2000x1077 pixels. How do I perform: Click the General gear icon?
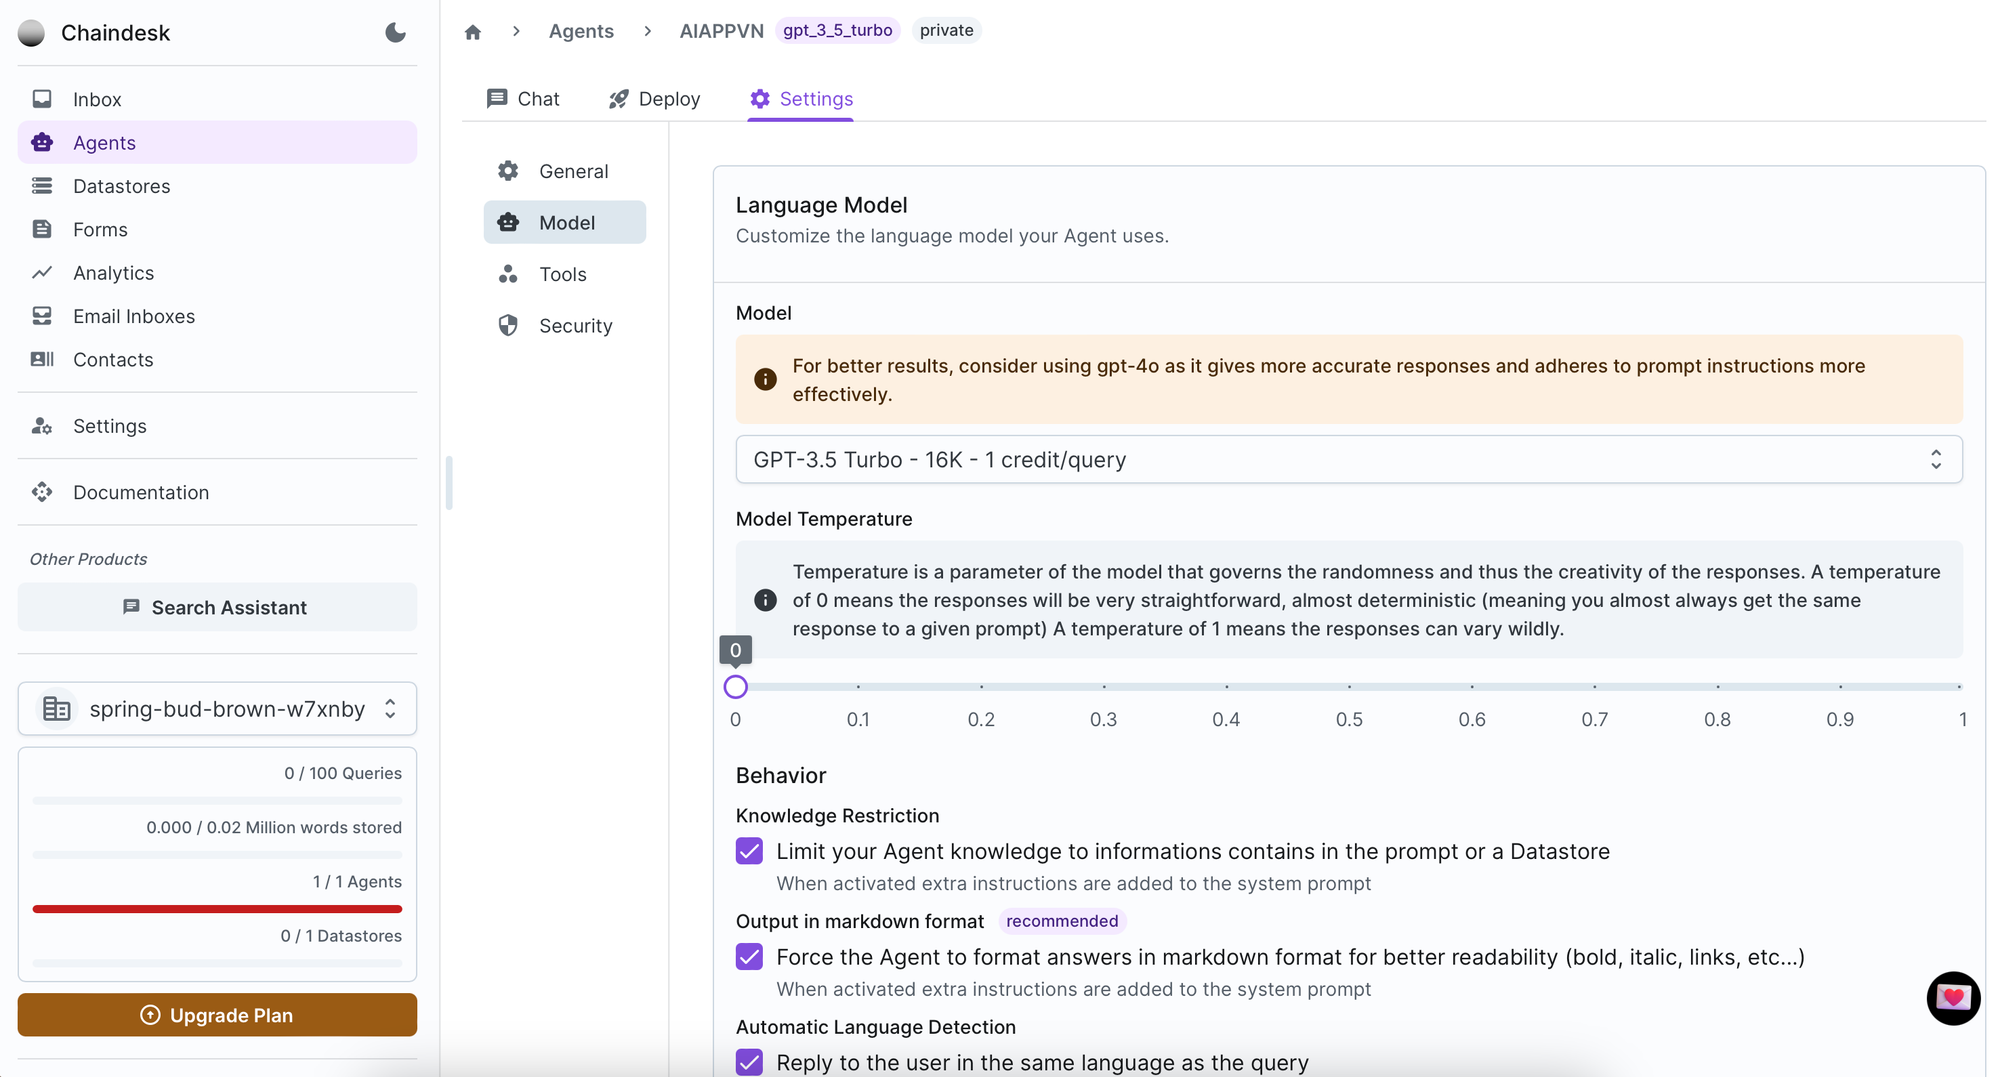[x=508, y=171]
